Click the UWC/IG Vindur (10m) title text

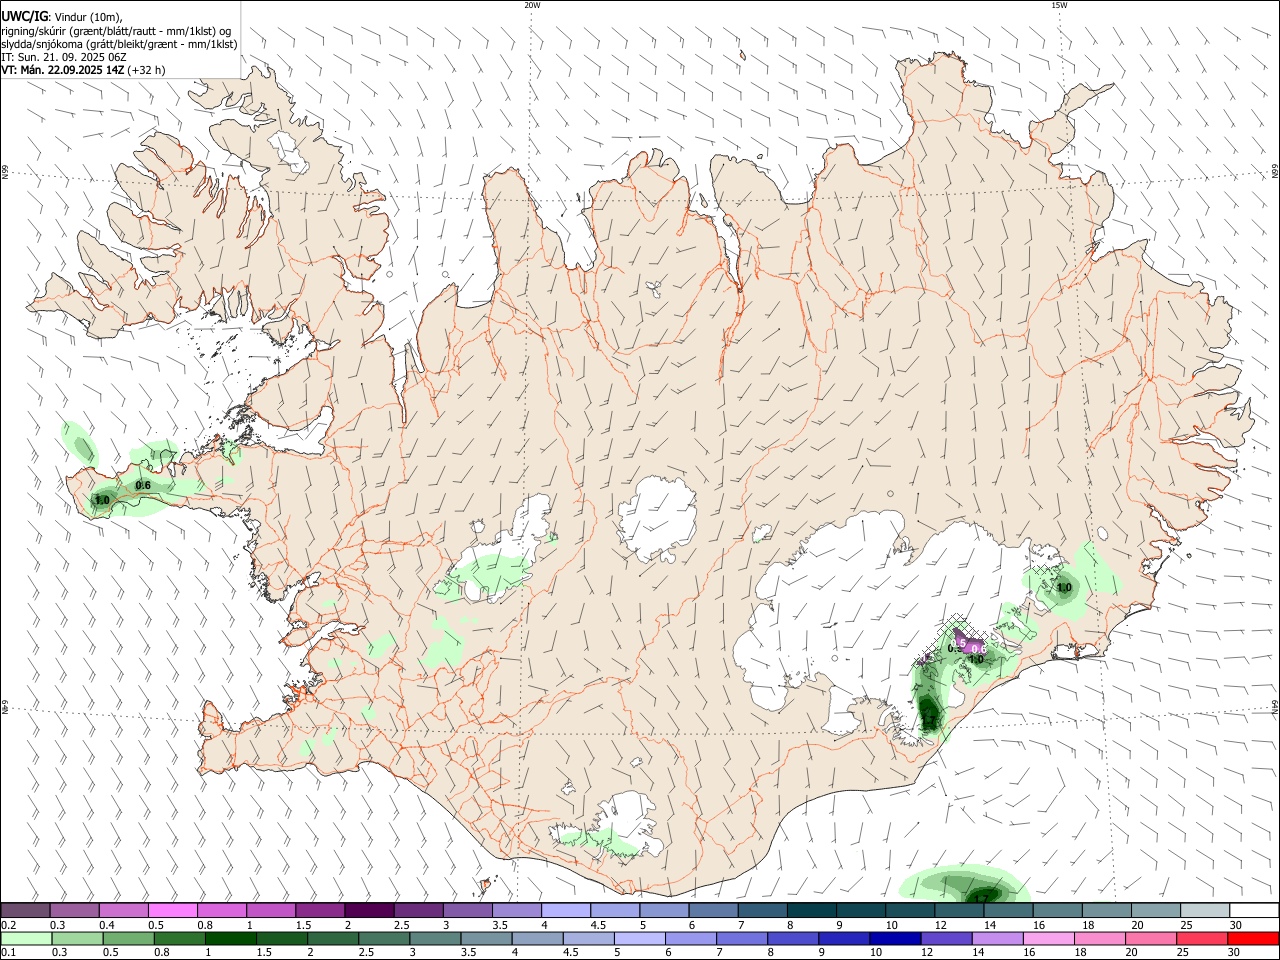tap(62, 17)
